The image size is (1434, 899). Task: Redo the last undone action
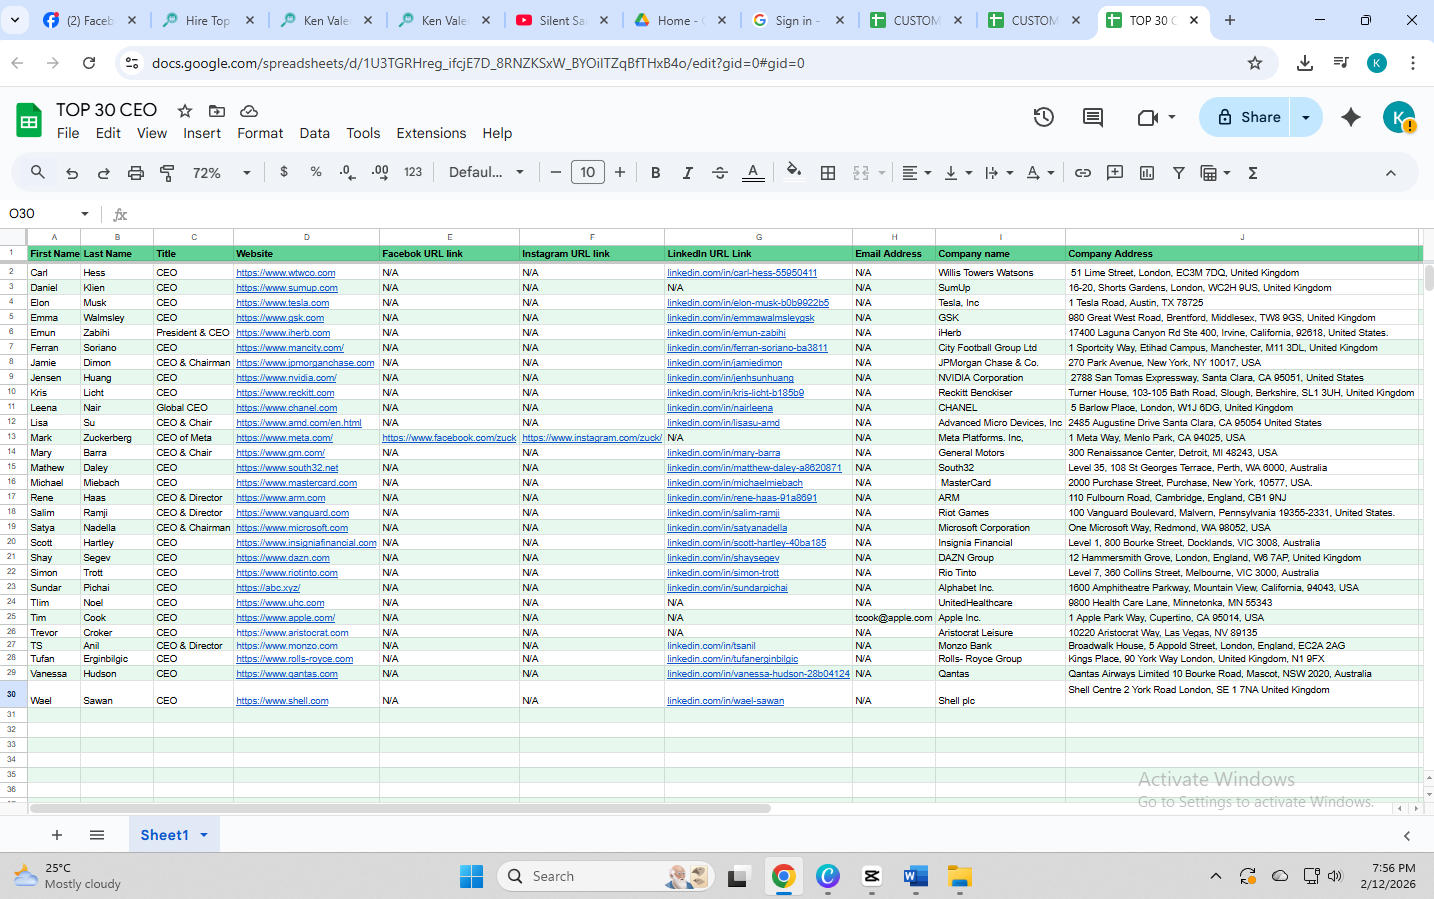coord(104,173)
